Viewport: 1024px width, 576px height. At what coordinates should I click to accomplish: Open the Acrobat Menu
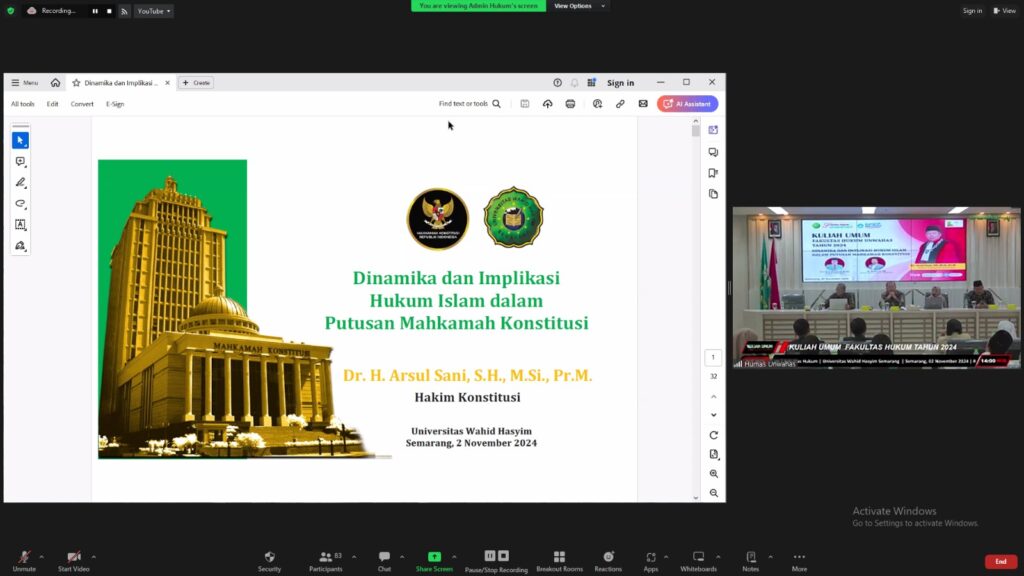point(25,83)
